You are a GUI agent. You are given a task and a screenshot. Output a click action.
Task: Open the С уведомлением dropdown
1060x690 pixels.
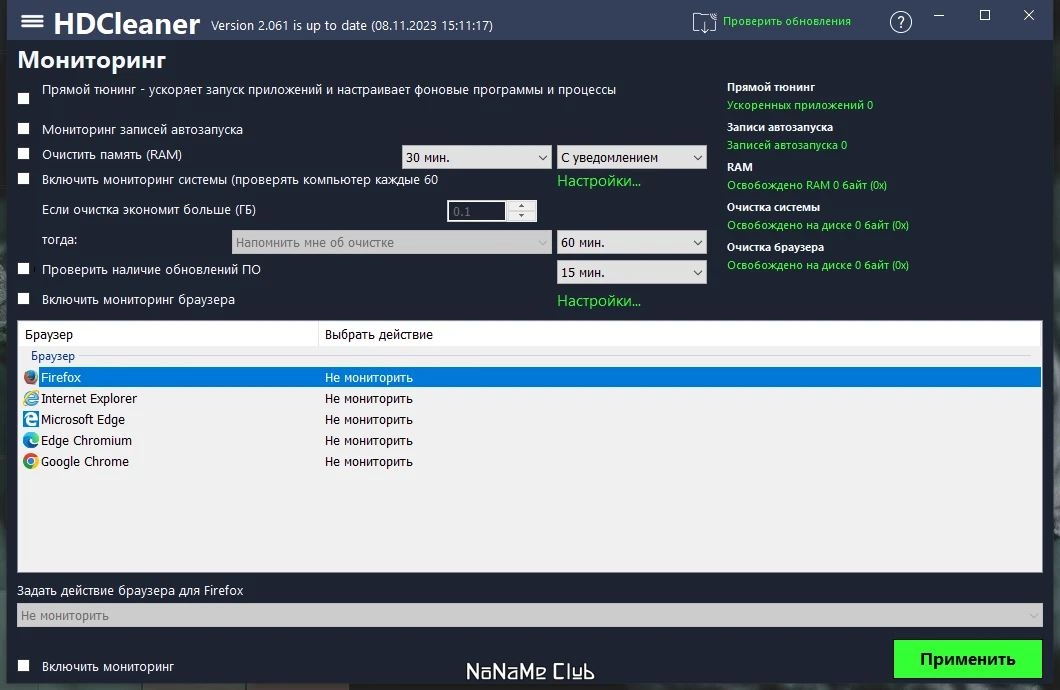tap(631, 157)
